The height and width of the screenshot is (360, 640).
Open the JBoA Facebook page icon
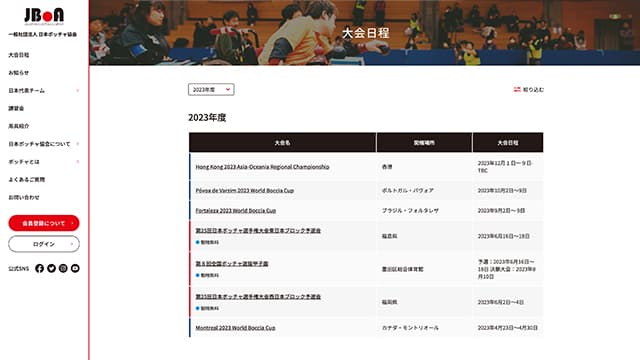tap(39, 268)
